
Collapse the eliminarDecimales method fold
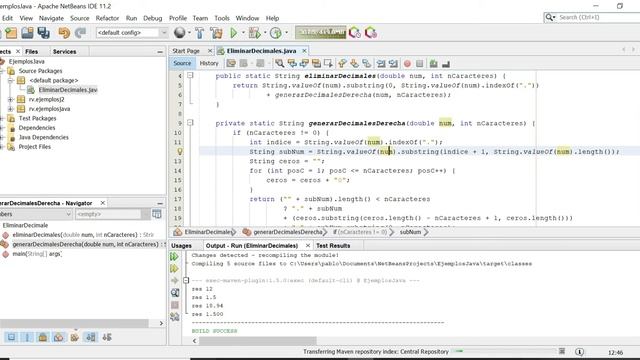tap(190, 76)
